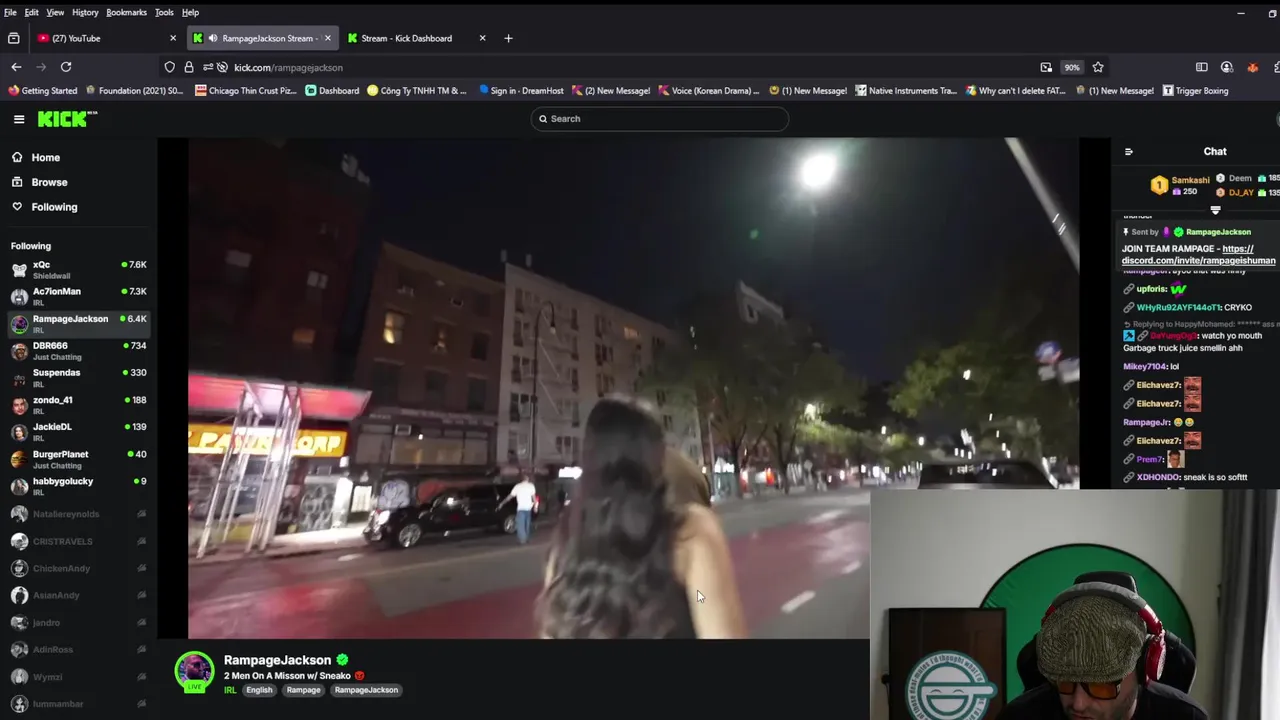
Task: Click the padlock site info icon
Action: [188, 67]
